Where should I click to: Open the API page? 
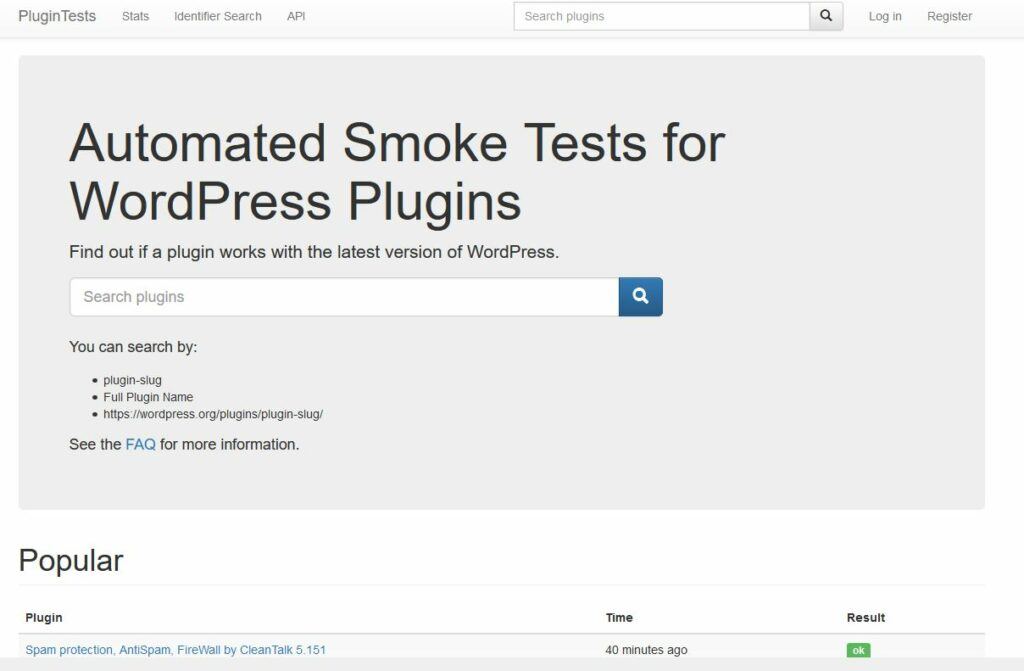[294, 16]
